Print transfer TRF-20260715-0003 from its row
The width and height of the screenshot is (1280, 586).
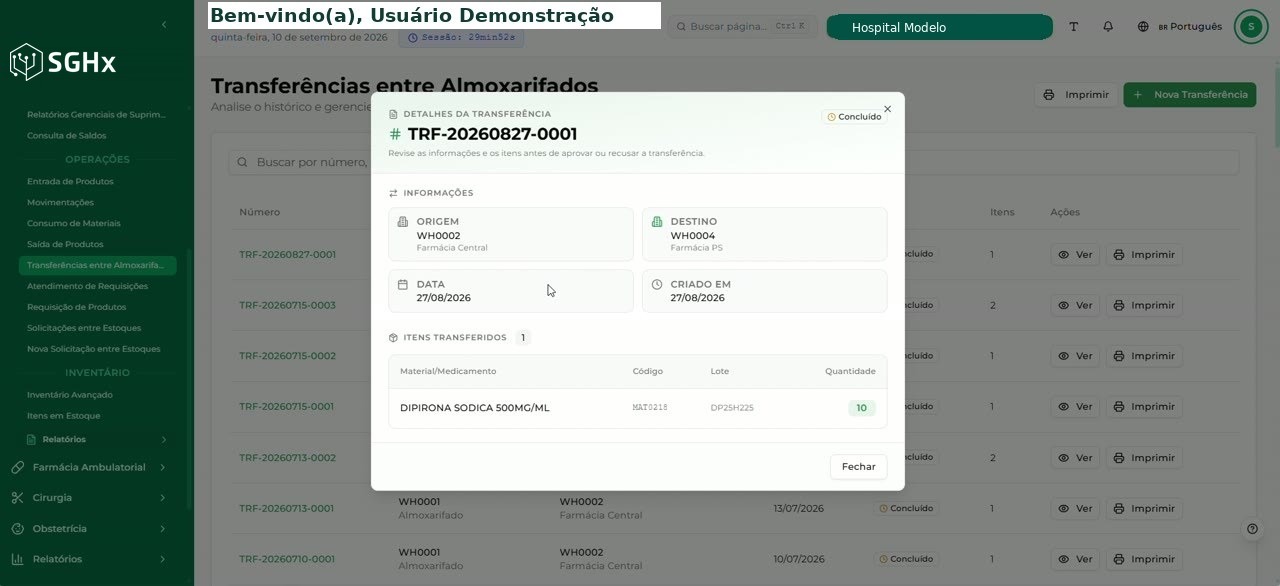(1144, 306)
